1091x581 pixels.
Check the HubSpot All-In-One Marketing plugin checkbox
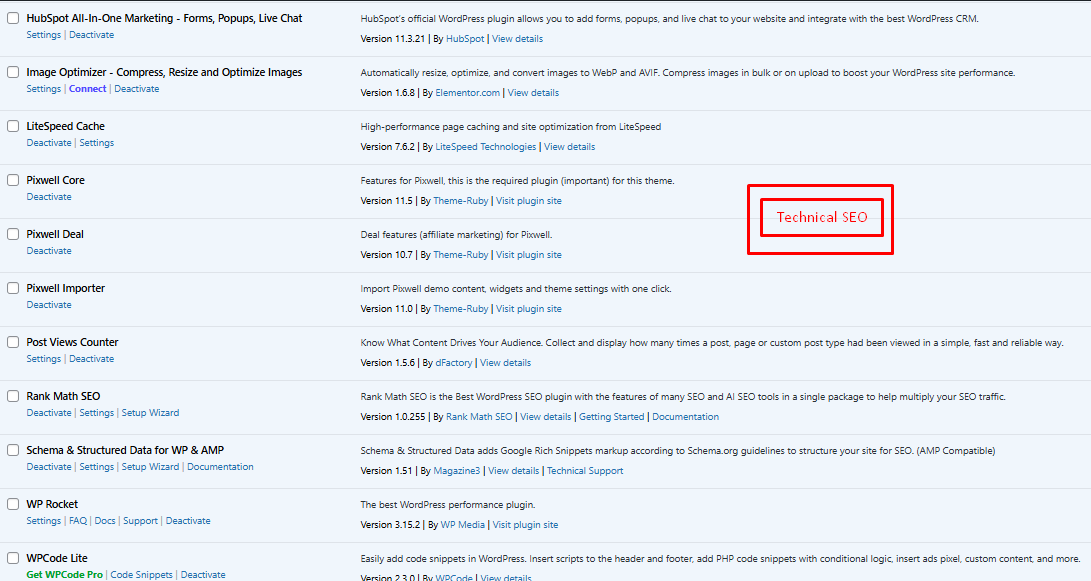tap(13, 18)
